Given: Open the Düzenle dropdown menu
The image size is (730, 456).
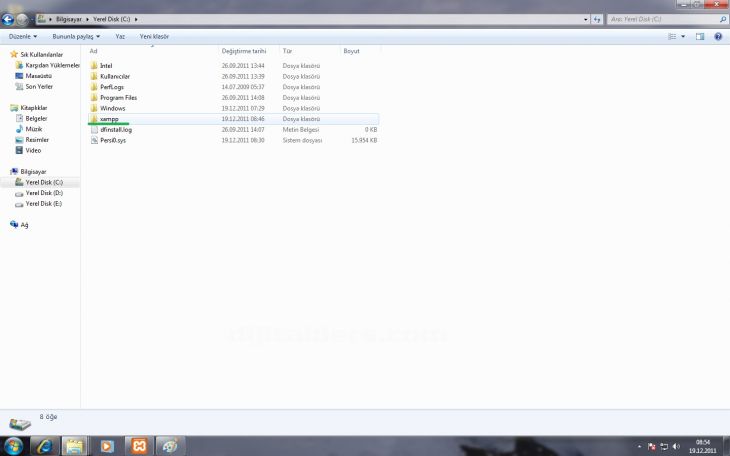Looking at the screenshot, I should click(x=25, y=36).
